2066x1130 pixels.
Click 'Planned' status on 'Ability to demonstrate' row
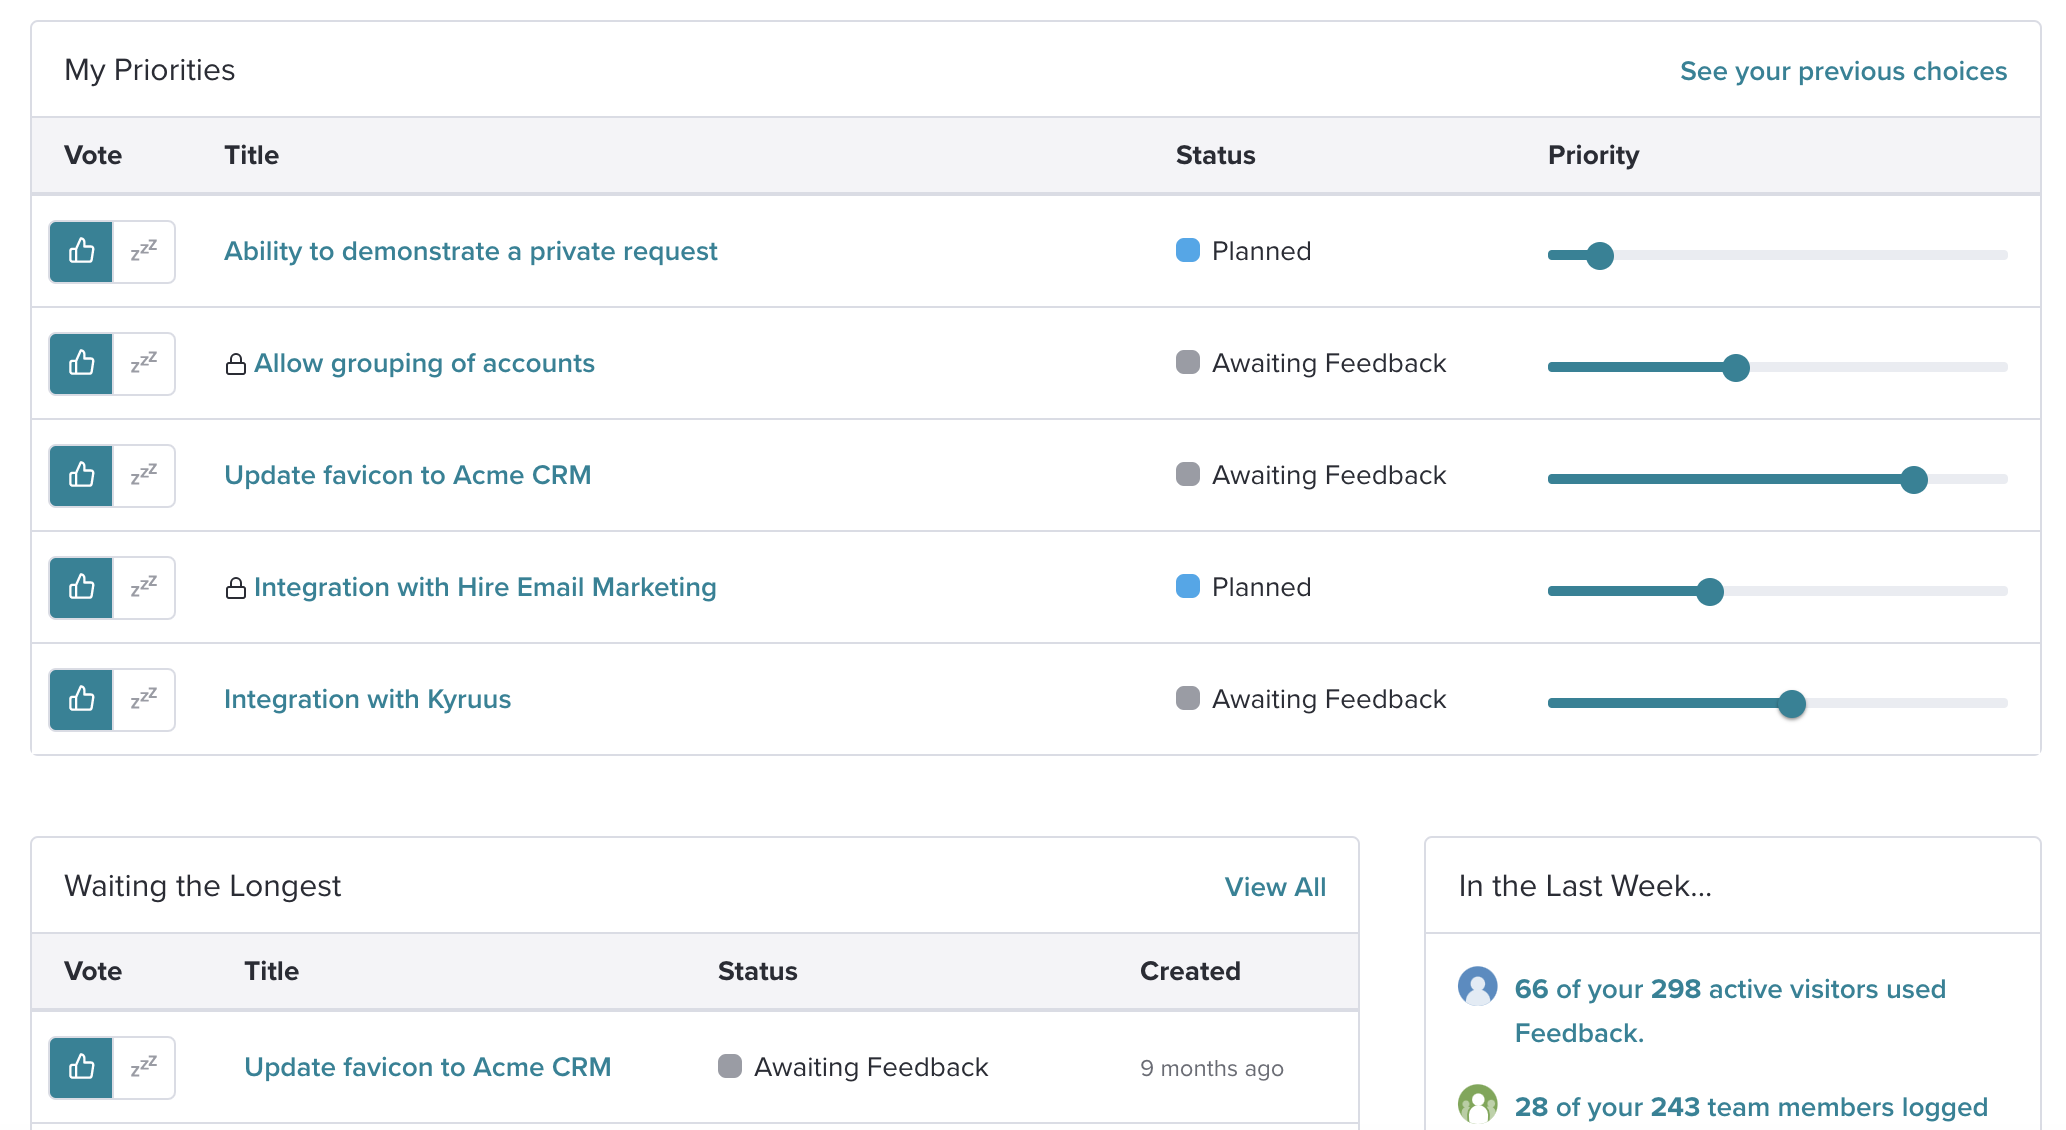[1261, 251]
